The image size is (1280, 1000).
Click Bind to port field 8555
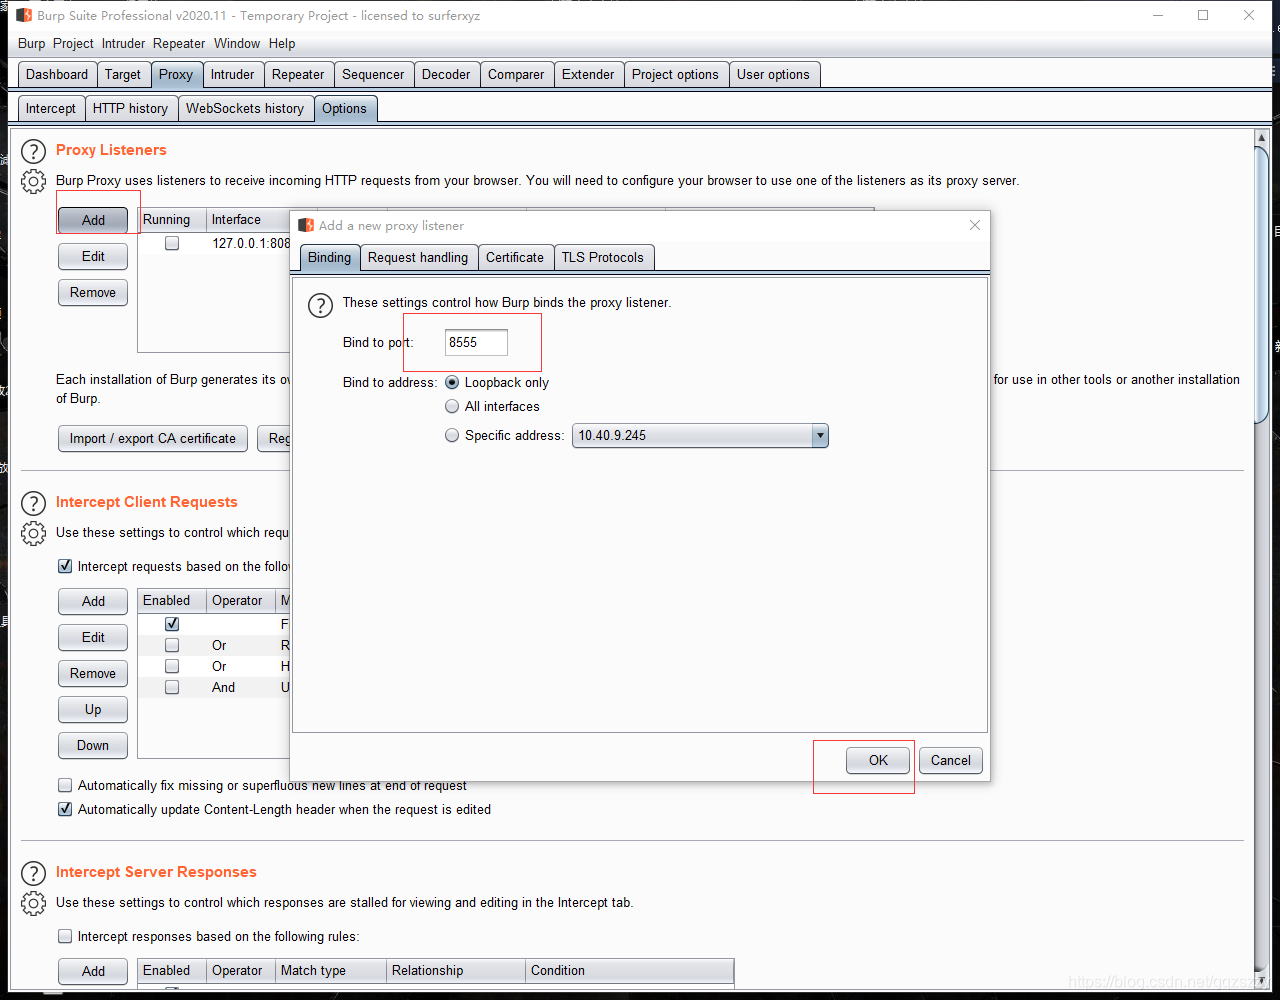[477, 342]
